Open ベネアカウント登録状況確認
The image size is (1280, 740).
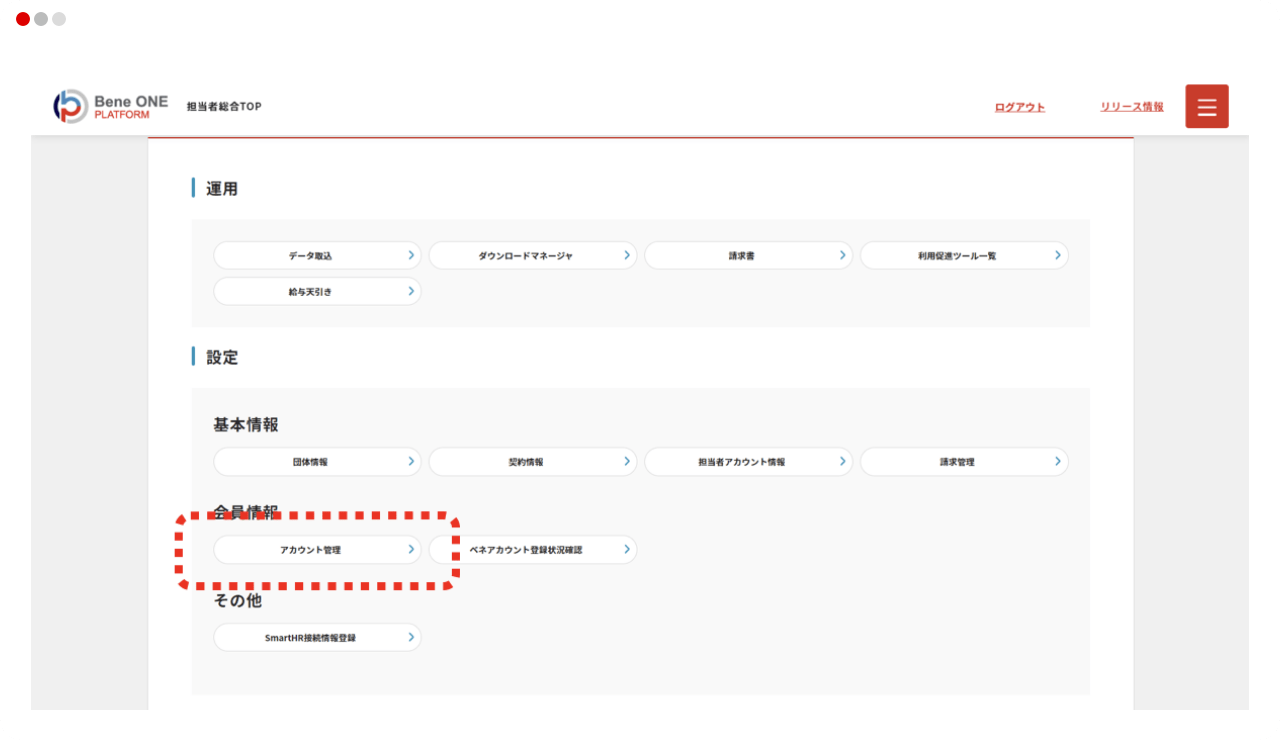[x=533, y=550]
